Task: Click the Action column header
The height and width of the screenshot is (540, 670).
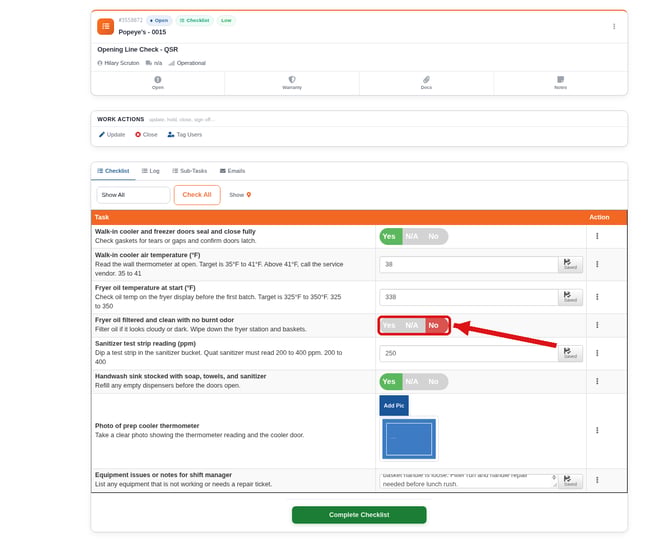Action: click(x=599, y=217)
